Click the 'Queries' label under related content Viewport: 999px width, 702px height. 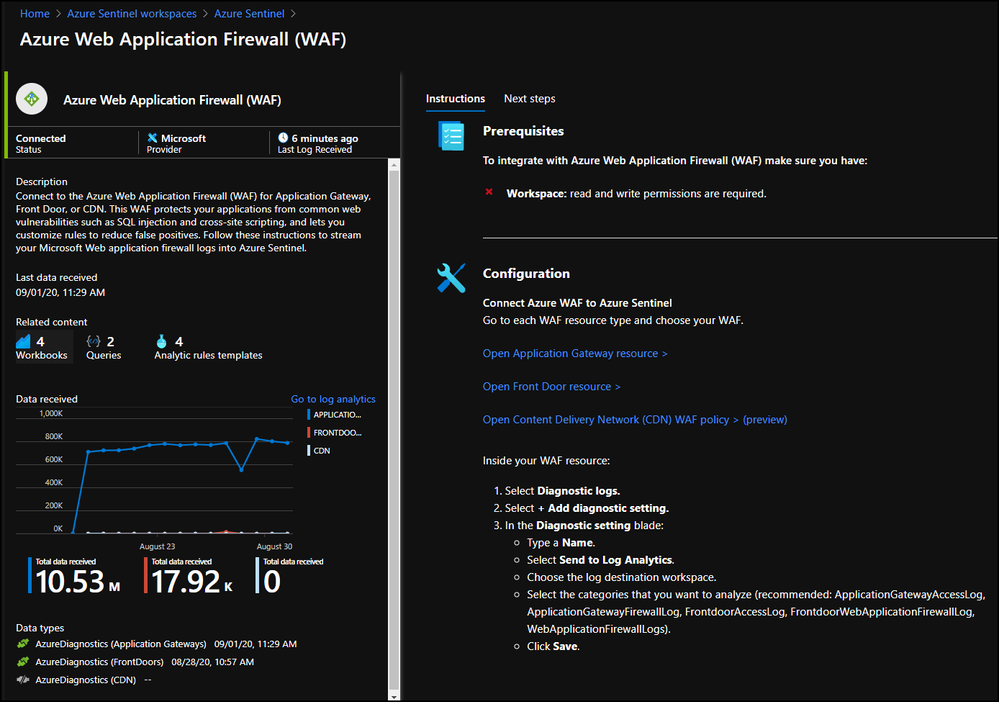click(x=104, y=355)
